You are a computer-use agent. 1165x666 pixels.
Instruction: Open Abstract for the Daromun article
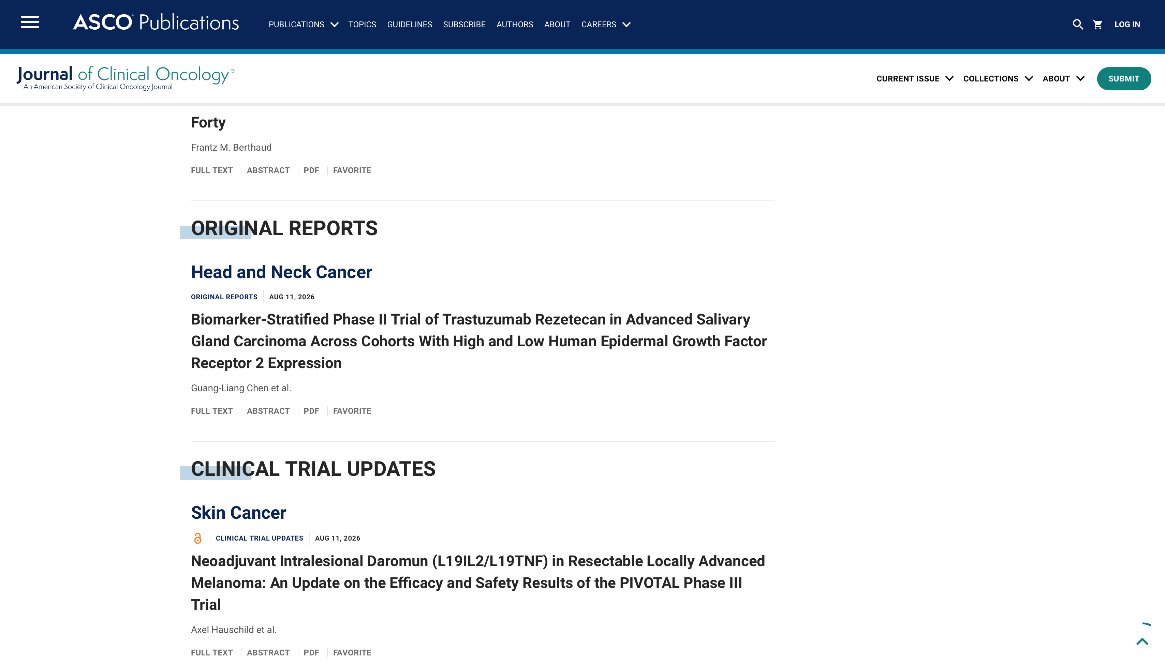tap(268, 653)
